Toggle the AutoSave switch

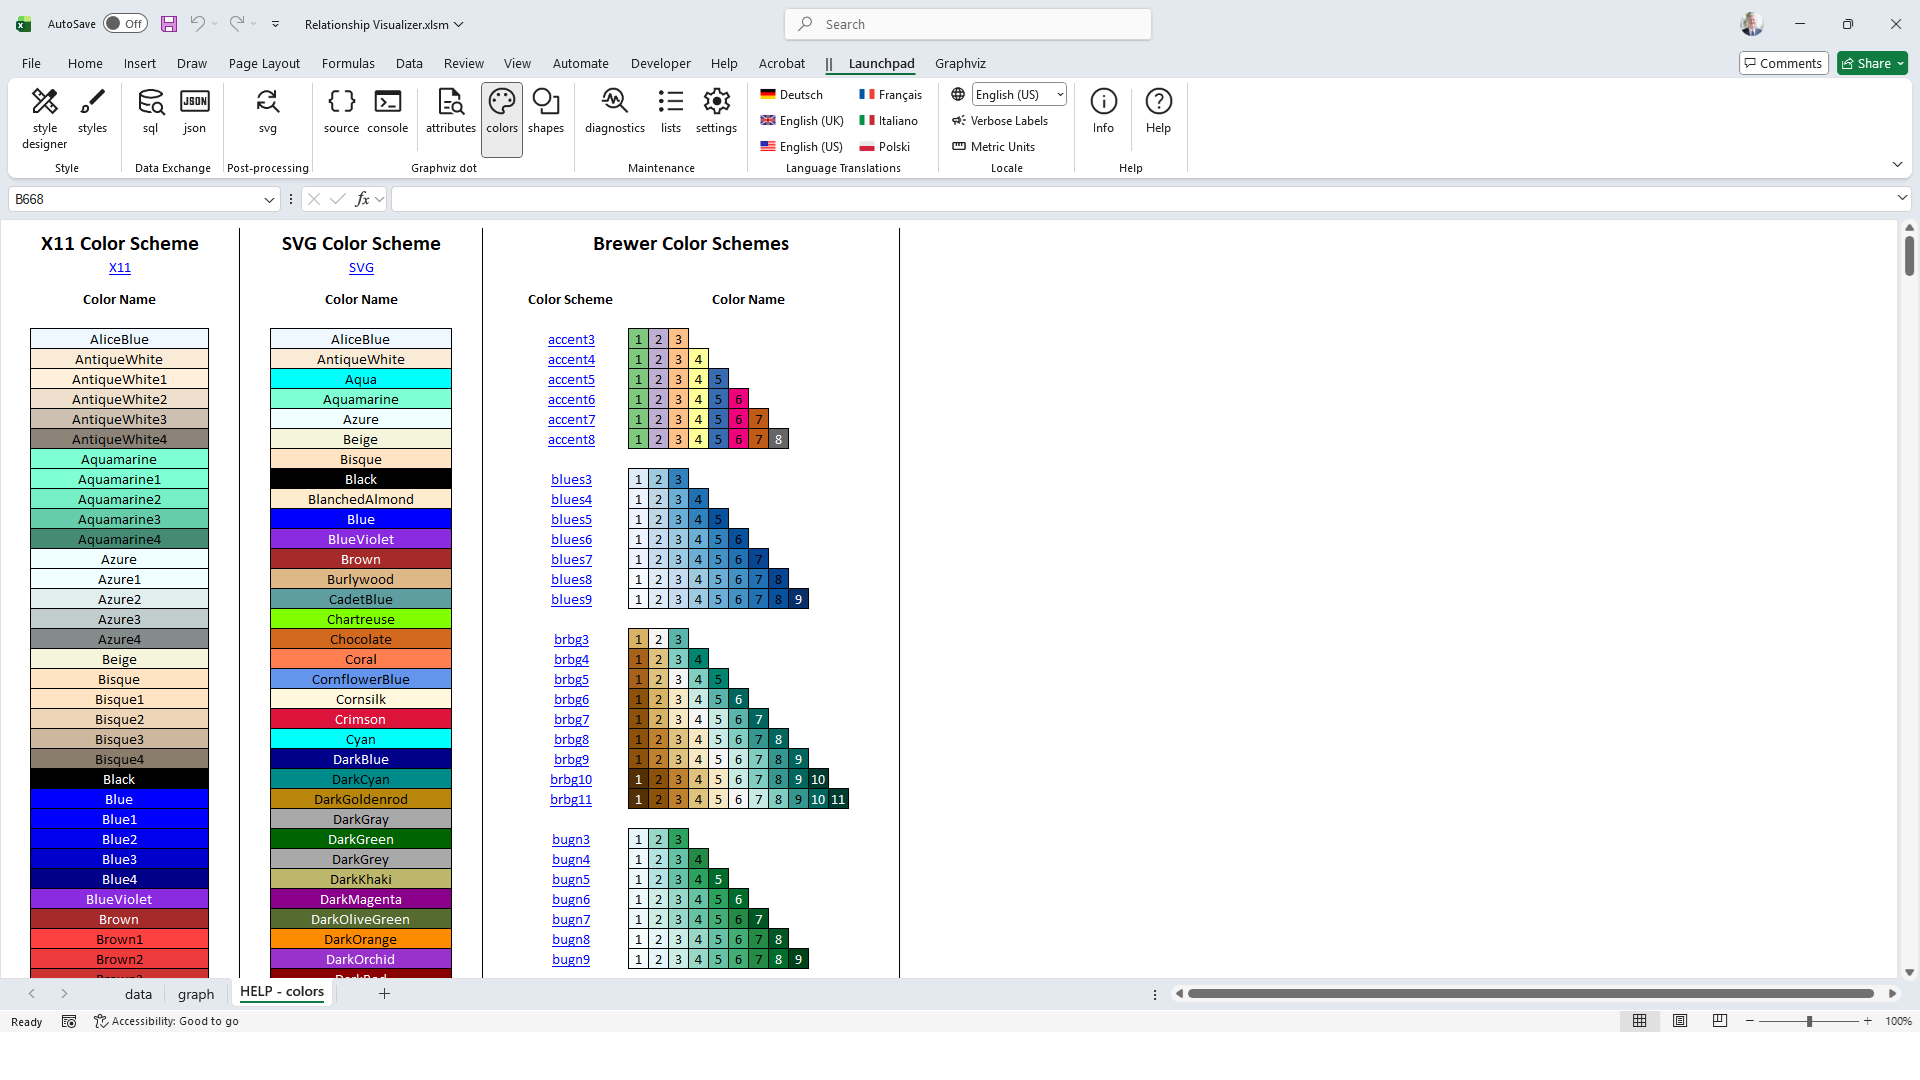125,24
